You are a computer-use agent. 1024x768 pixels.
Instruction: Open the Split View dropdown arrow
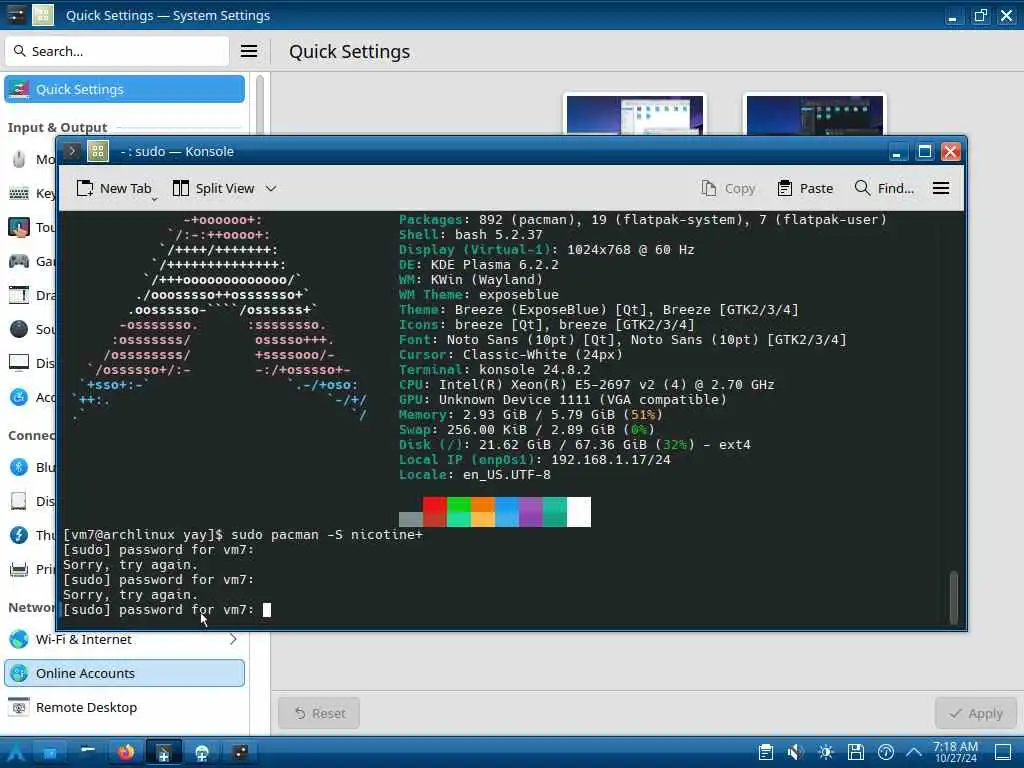pyautogui.click(x=271, y=189)
